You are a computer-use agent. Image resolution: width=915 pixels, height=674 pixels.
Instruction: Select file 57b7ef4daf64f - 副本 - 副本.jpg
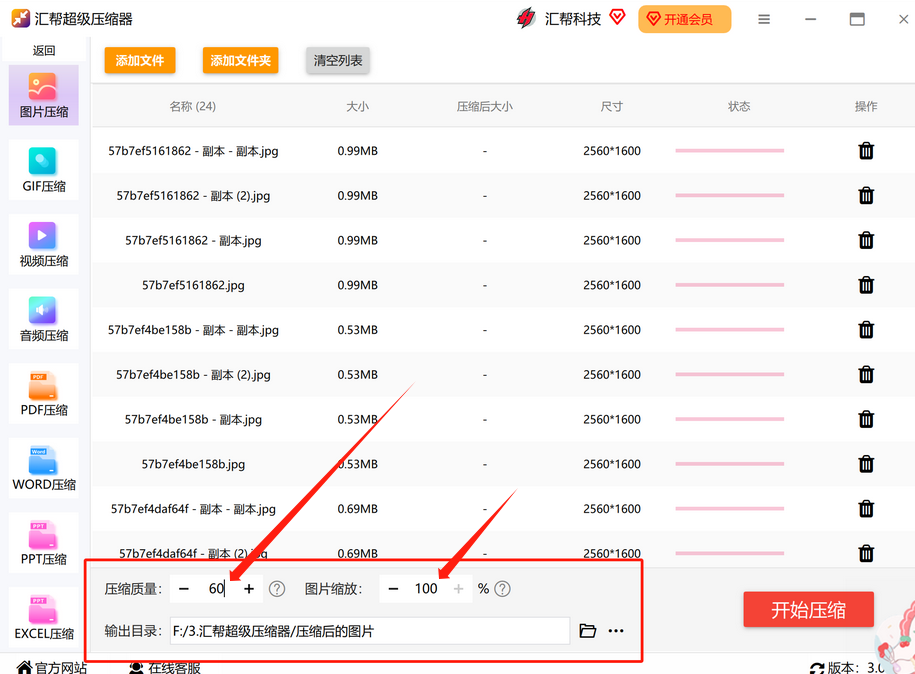point(193,509)
